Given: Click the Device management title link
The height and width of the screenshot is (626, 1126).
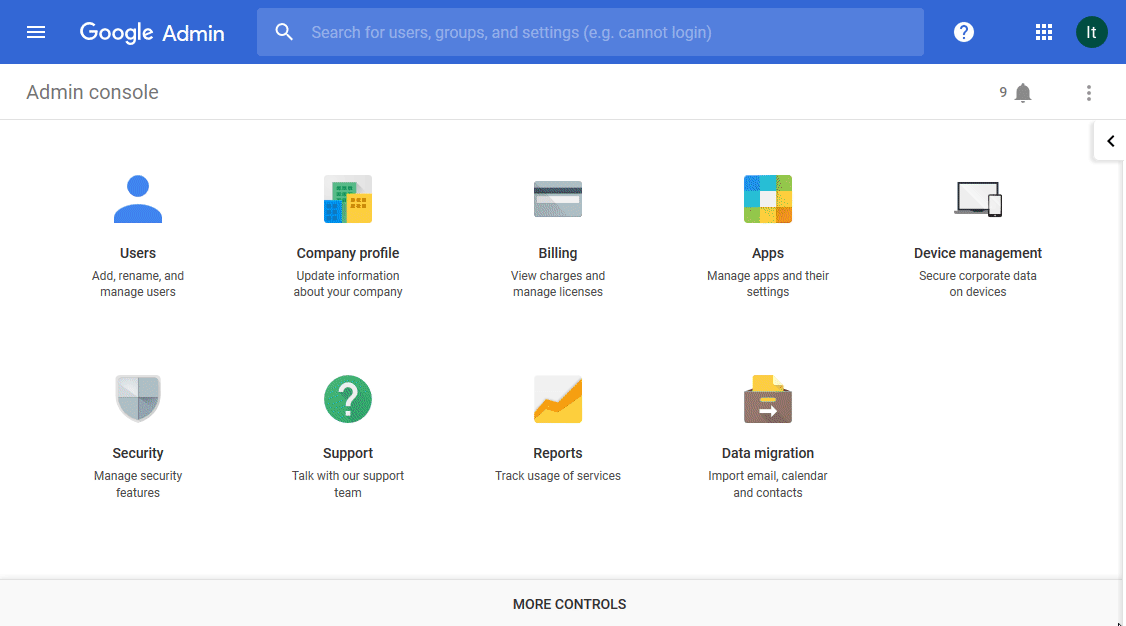Looking at the screenshot, I should point(978,253).
